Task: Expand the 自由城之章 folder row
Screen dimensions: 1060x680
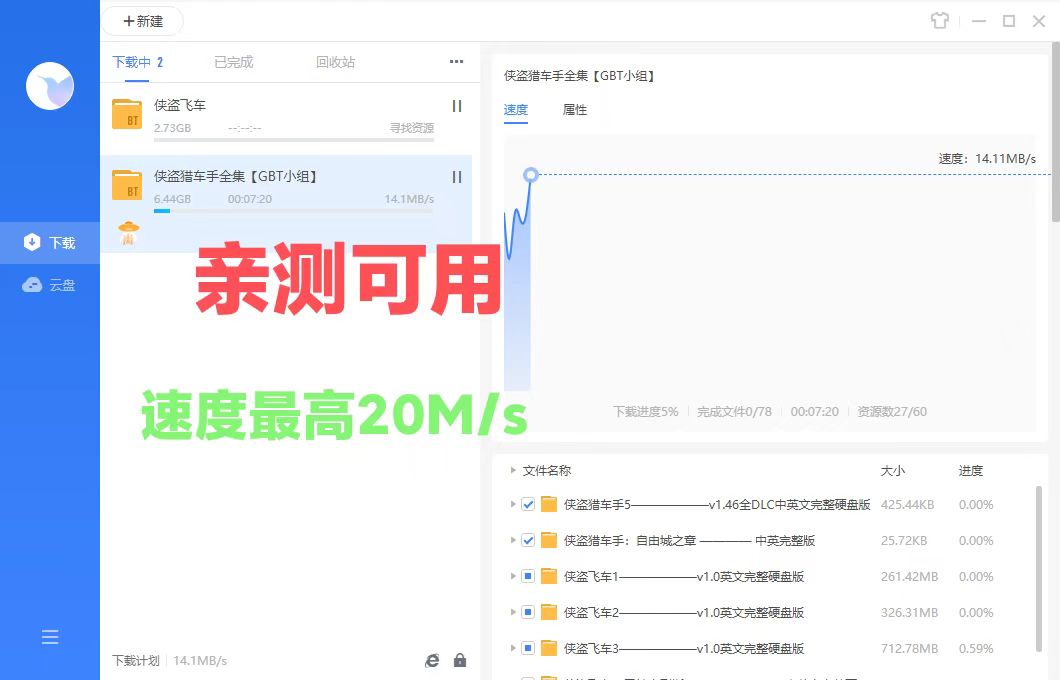Action: pos(512,540)
